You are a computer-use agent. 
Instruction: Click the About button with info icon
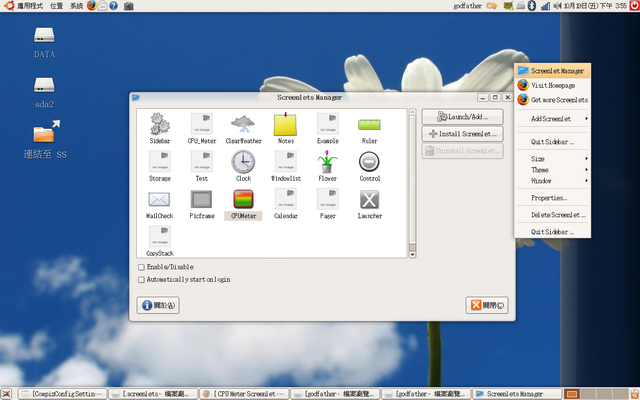point(158,305)
